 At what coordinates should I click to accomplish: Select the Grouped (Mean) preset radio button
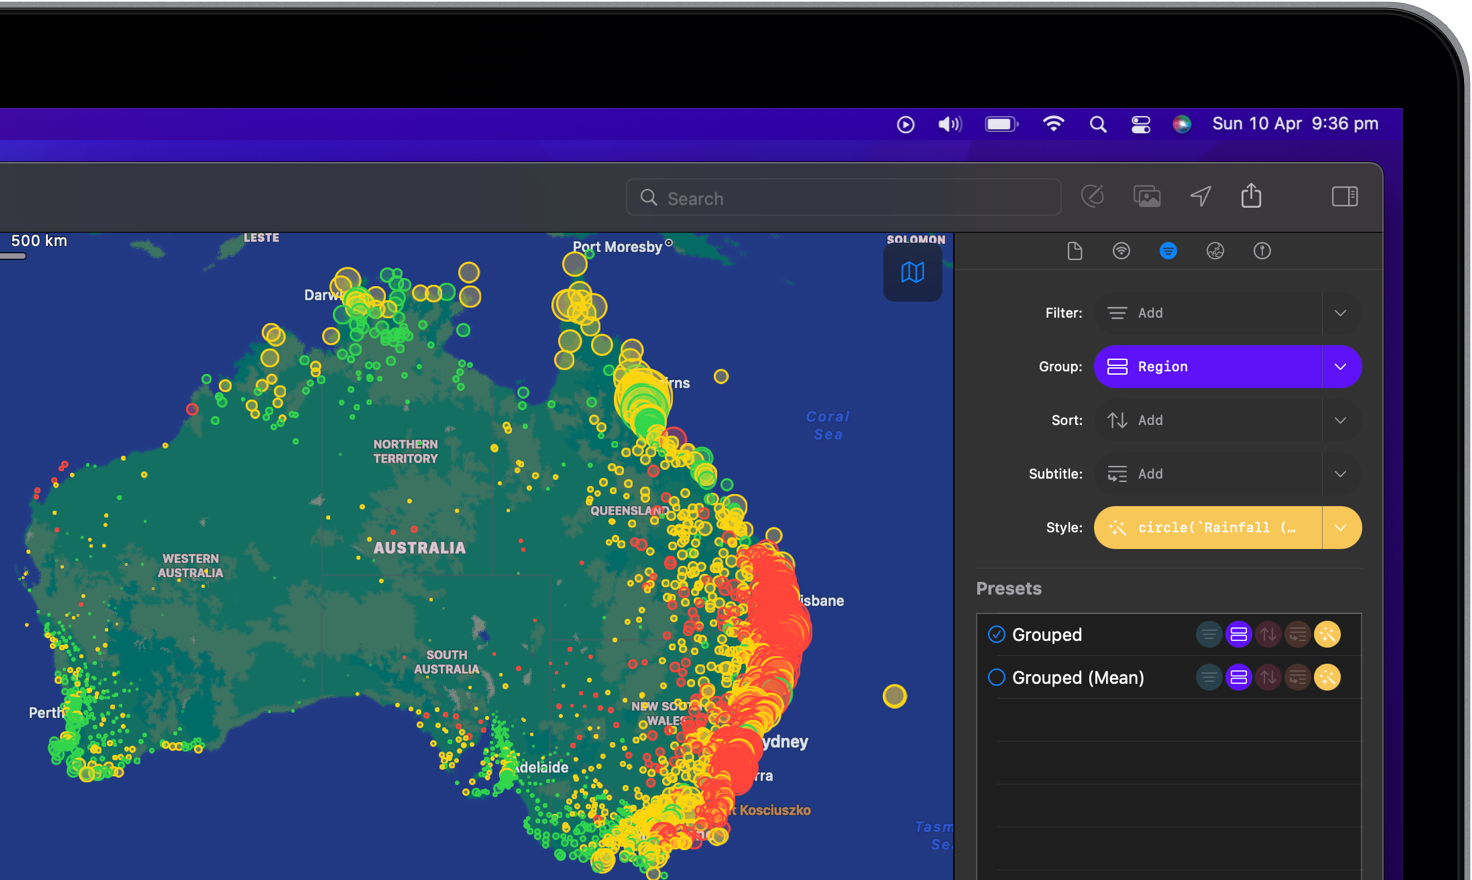click(997, 677)
